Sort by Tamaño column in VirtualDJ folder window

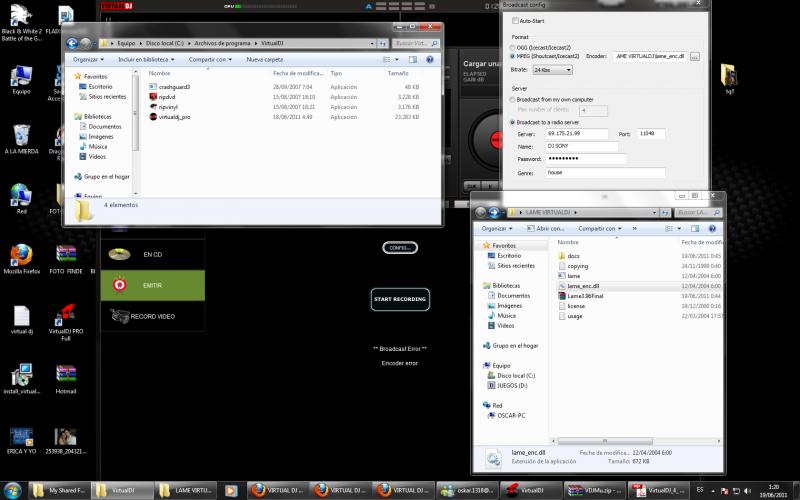(x=398, y=73)
